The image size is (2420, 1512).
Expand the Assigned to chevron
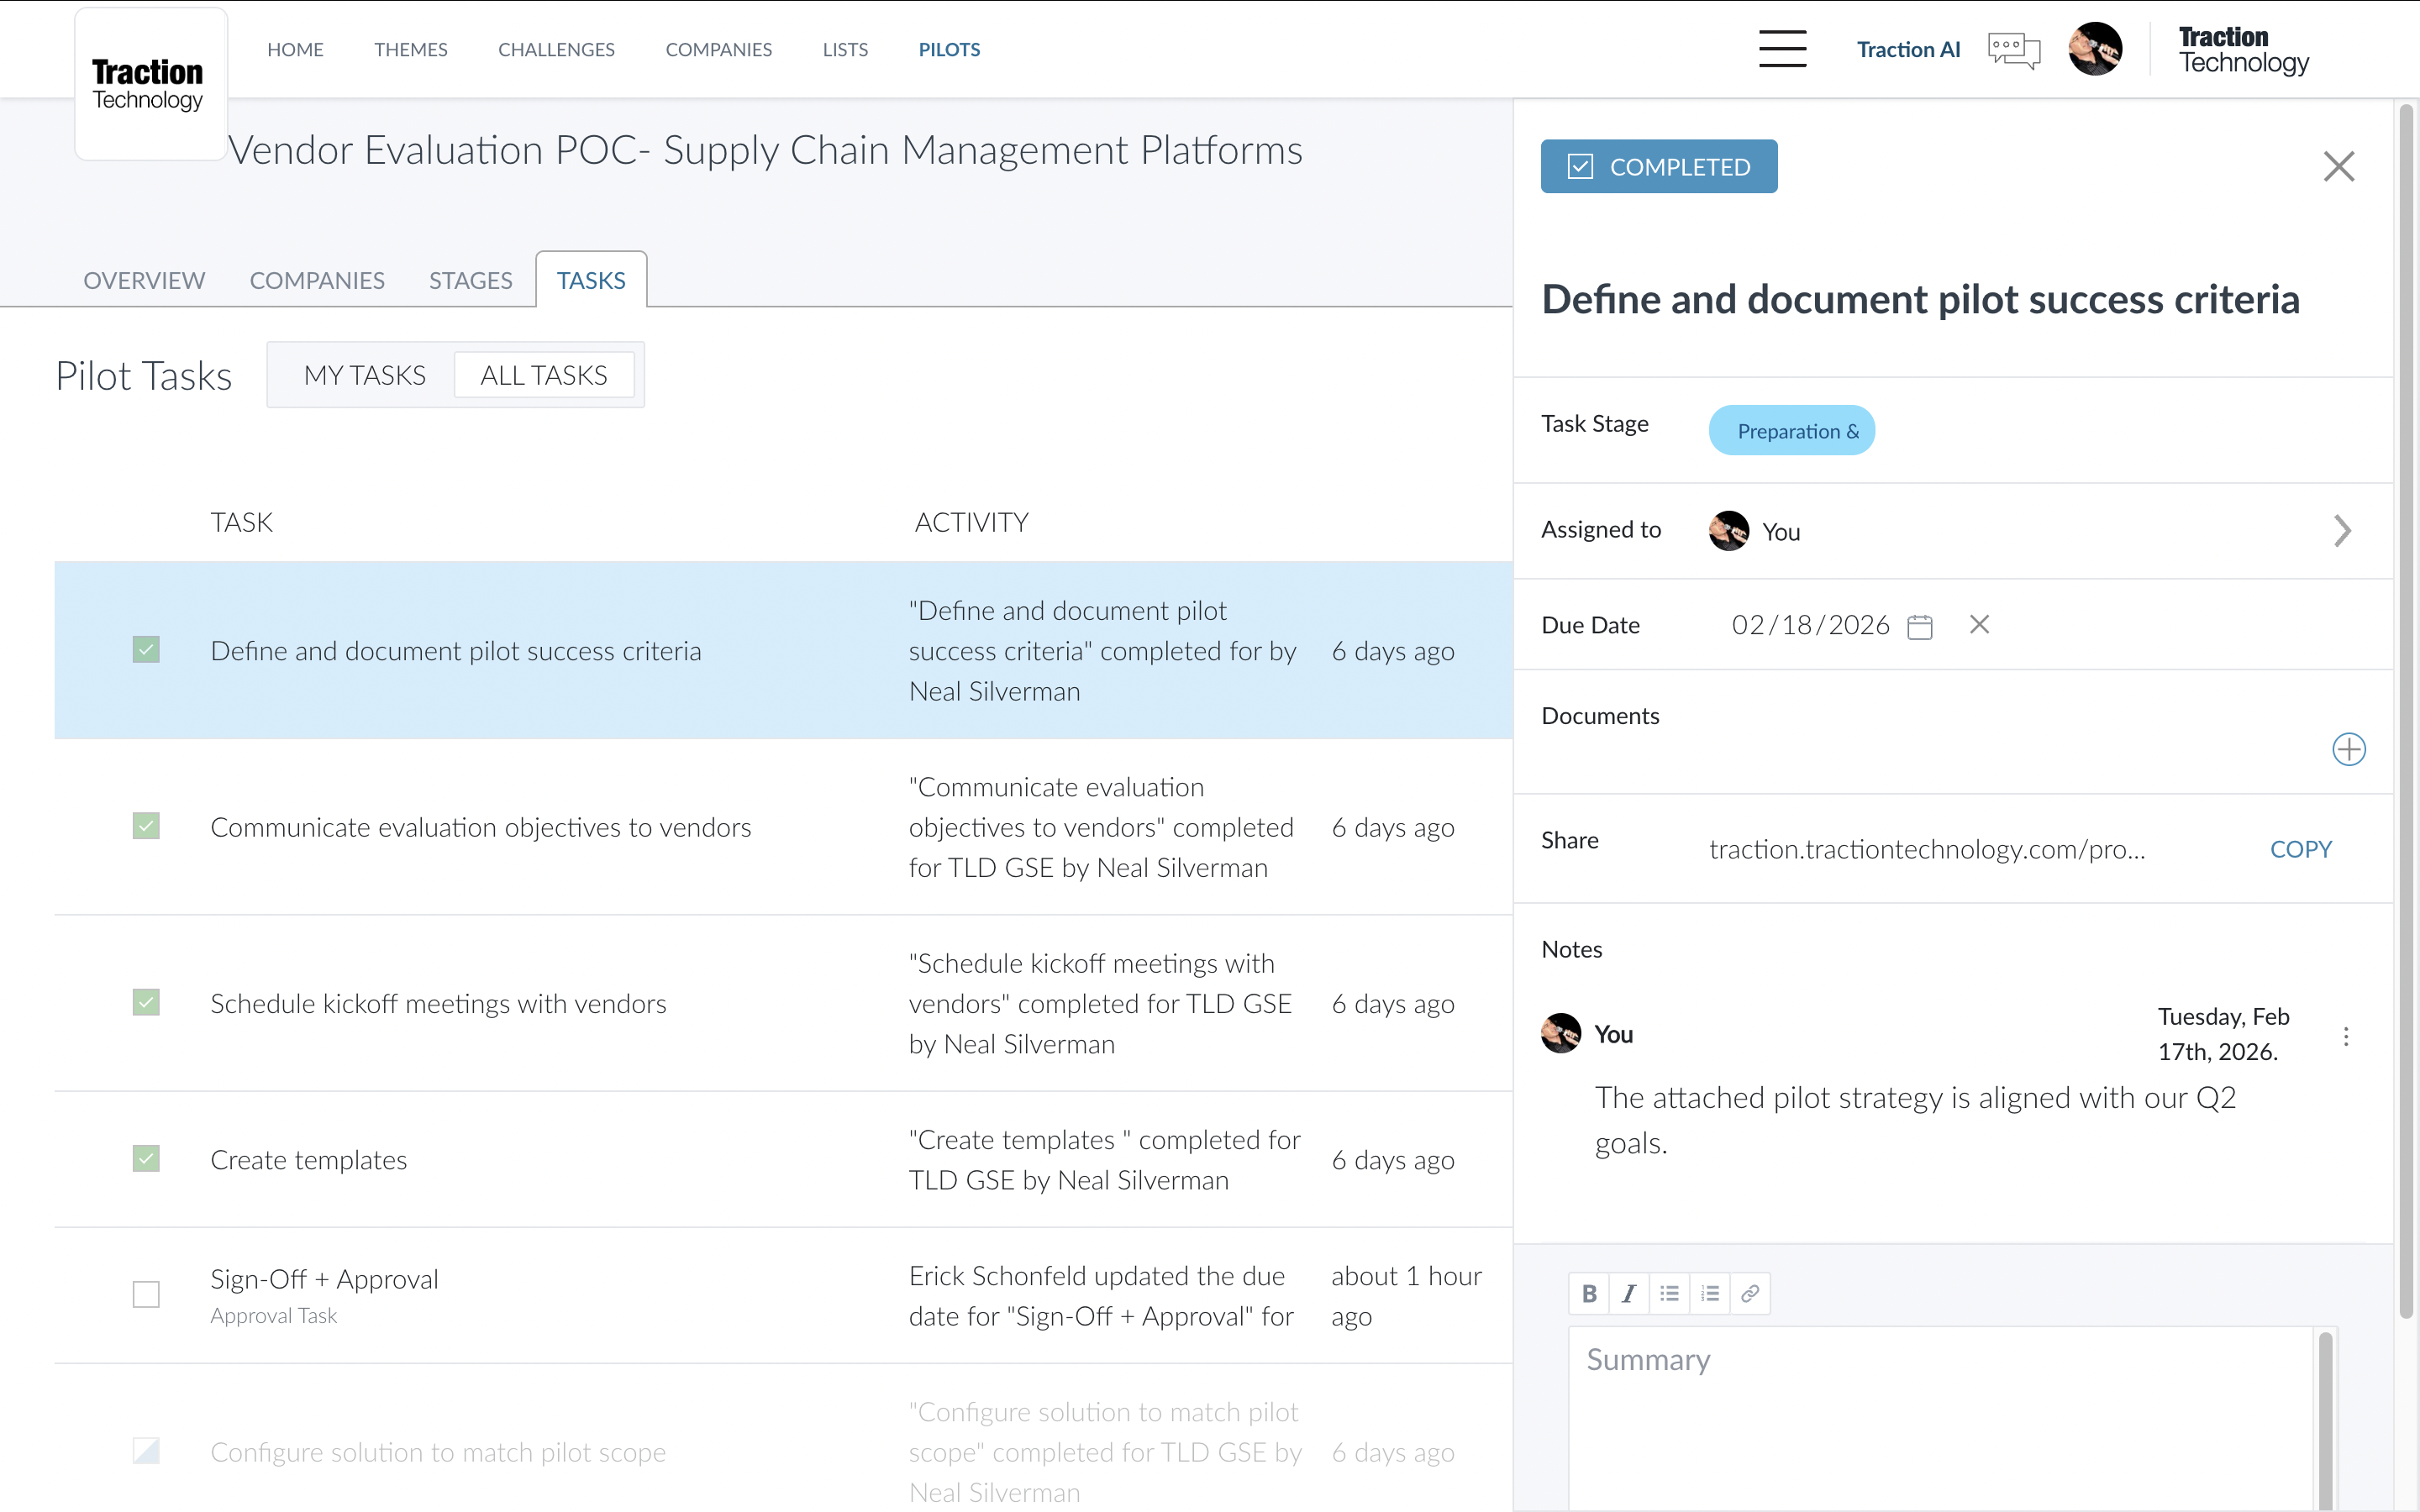tap(2342, 531)
